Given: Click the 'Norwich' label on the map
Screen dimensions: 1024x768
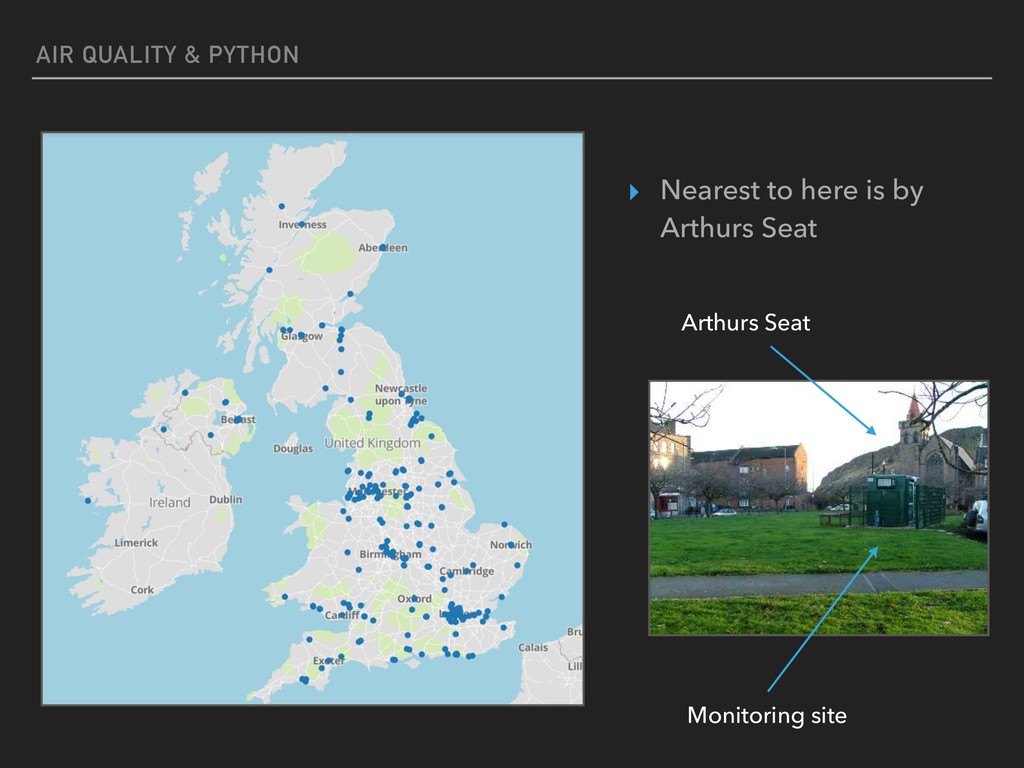Looking at the screenshot, I should coord(511,545).
